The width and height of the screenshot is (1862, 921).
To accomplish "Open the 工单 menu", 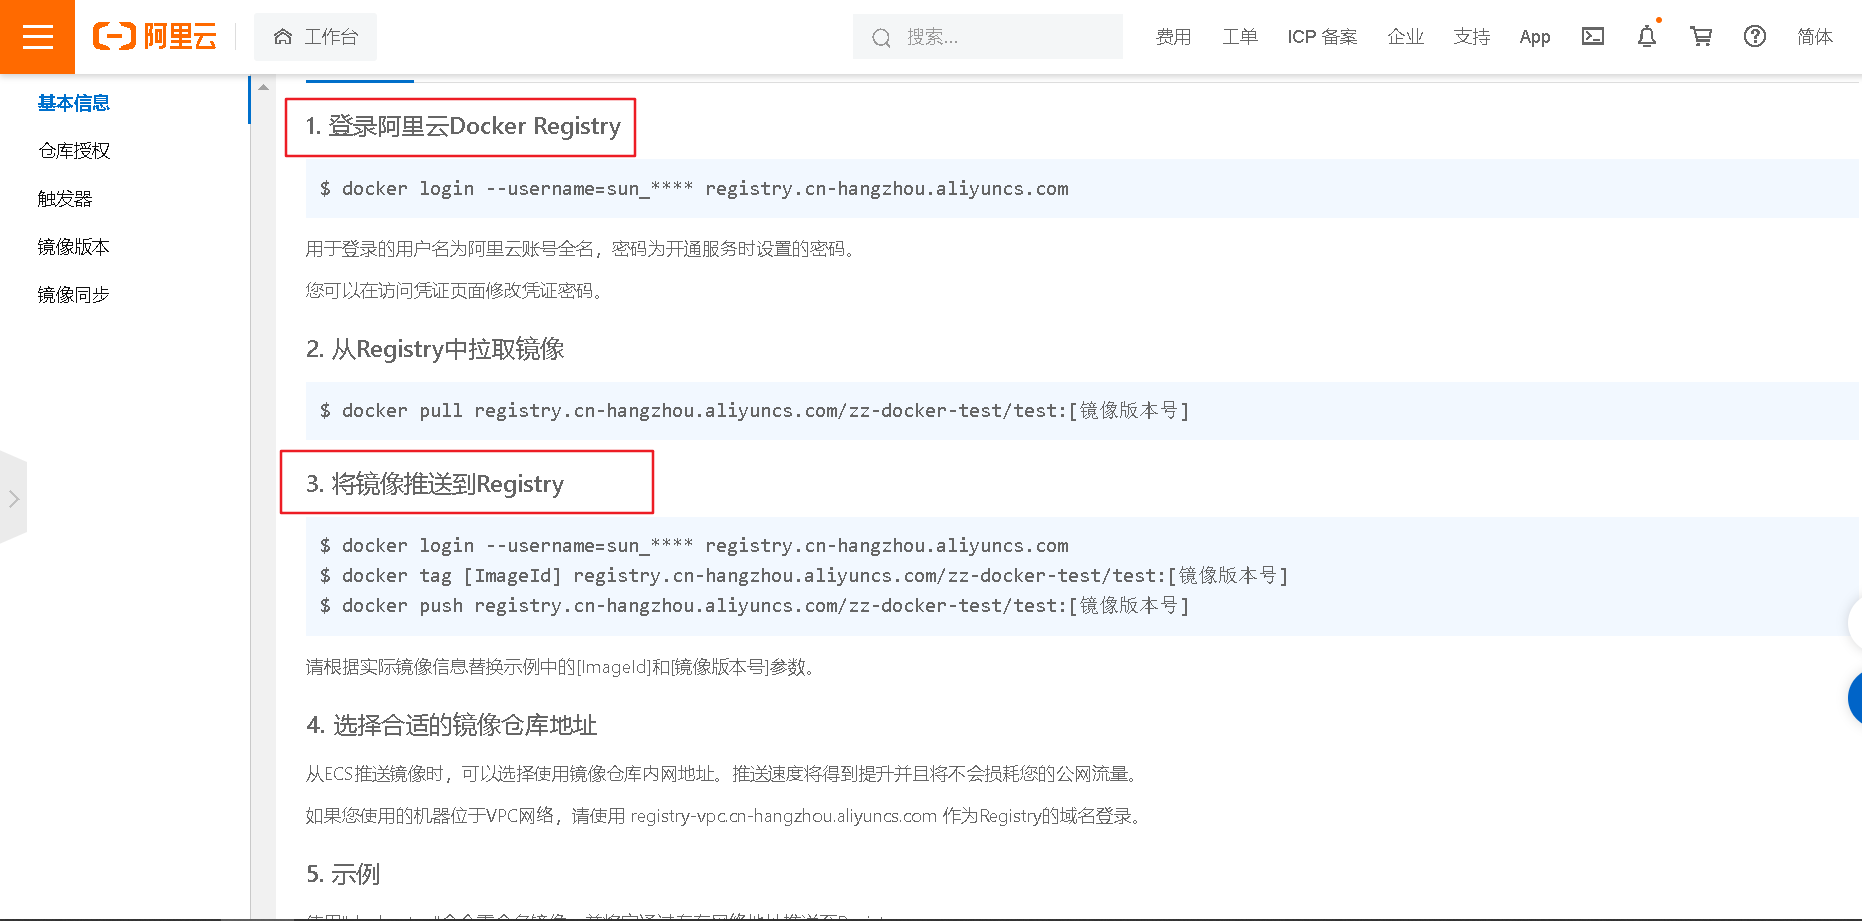I will click(x=1240, y=37).
